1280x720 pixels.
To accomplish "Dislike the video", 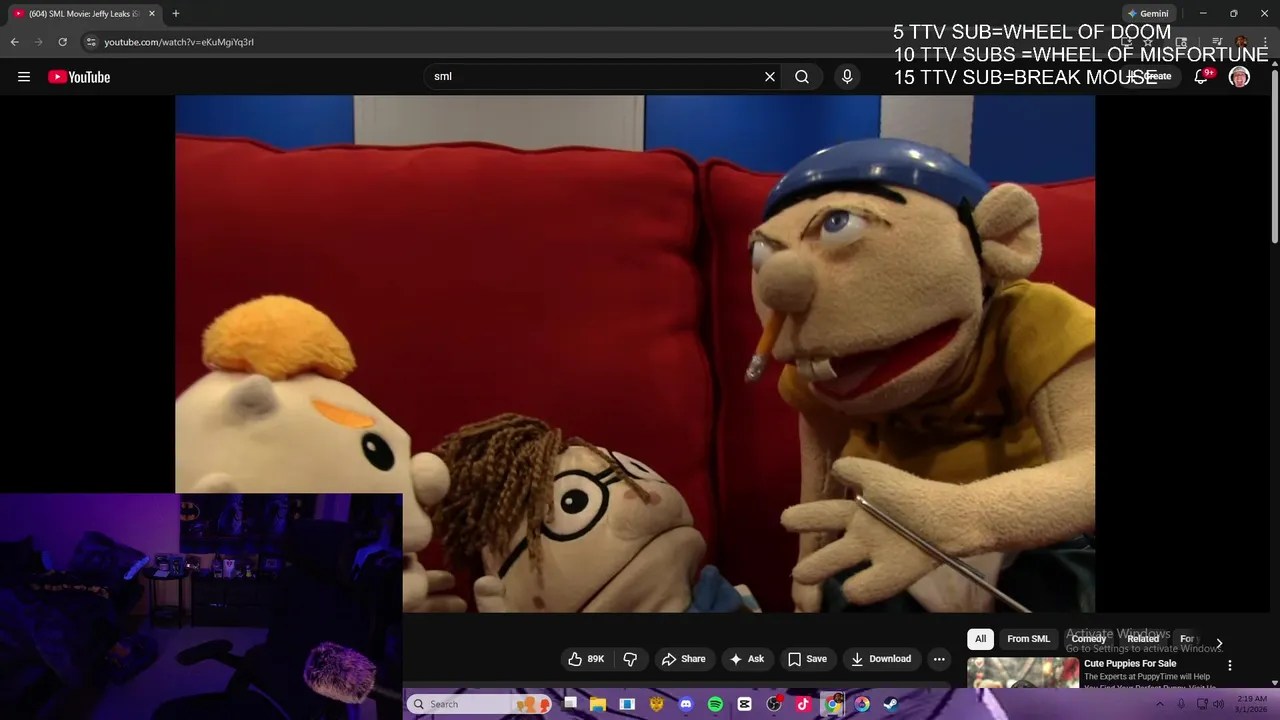I will click(x=630, y=659).
